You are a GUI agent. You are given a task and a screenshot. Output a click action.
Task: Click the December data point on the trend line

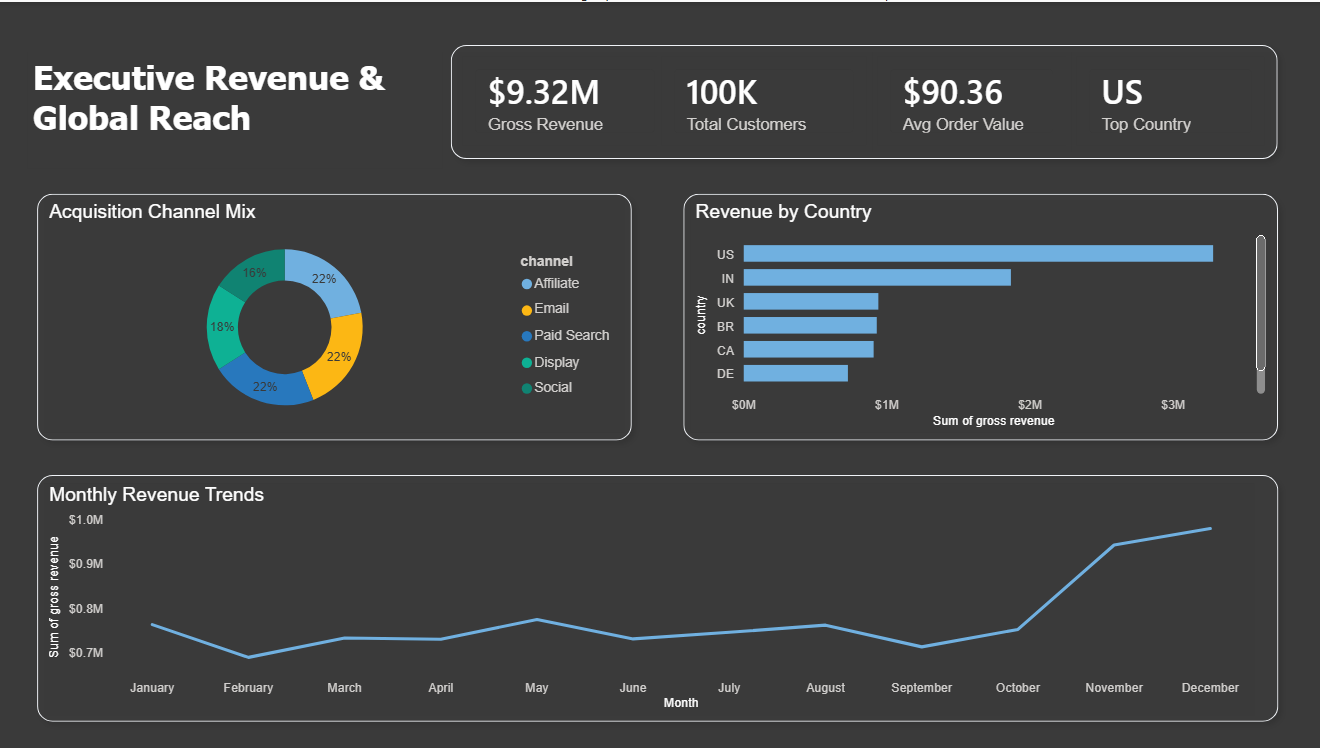click(1210, 527)
